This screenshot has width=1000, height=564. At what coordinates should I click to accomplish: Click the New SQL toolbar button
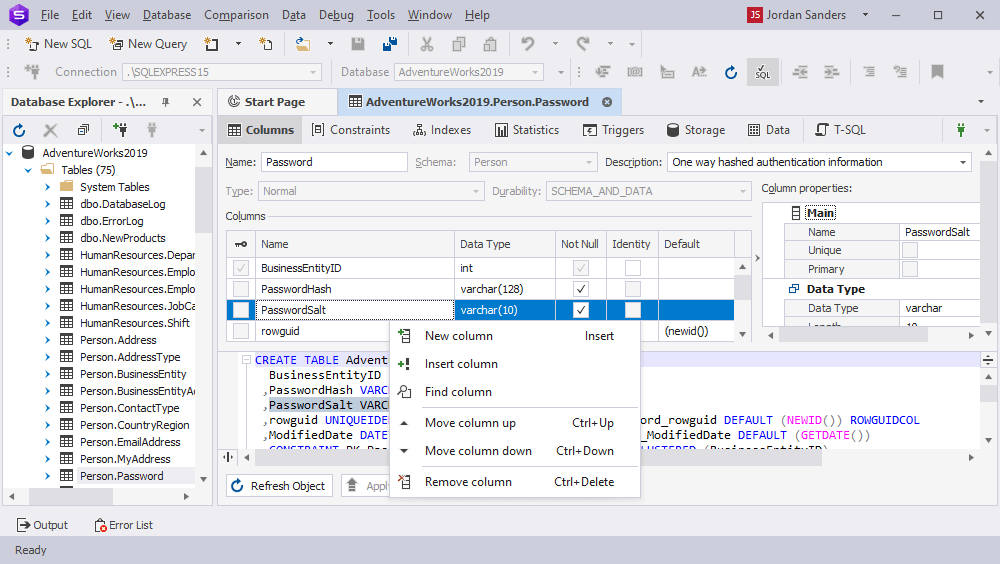click(59, 44)
